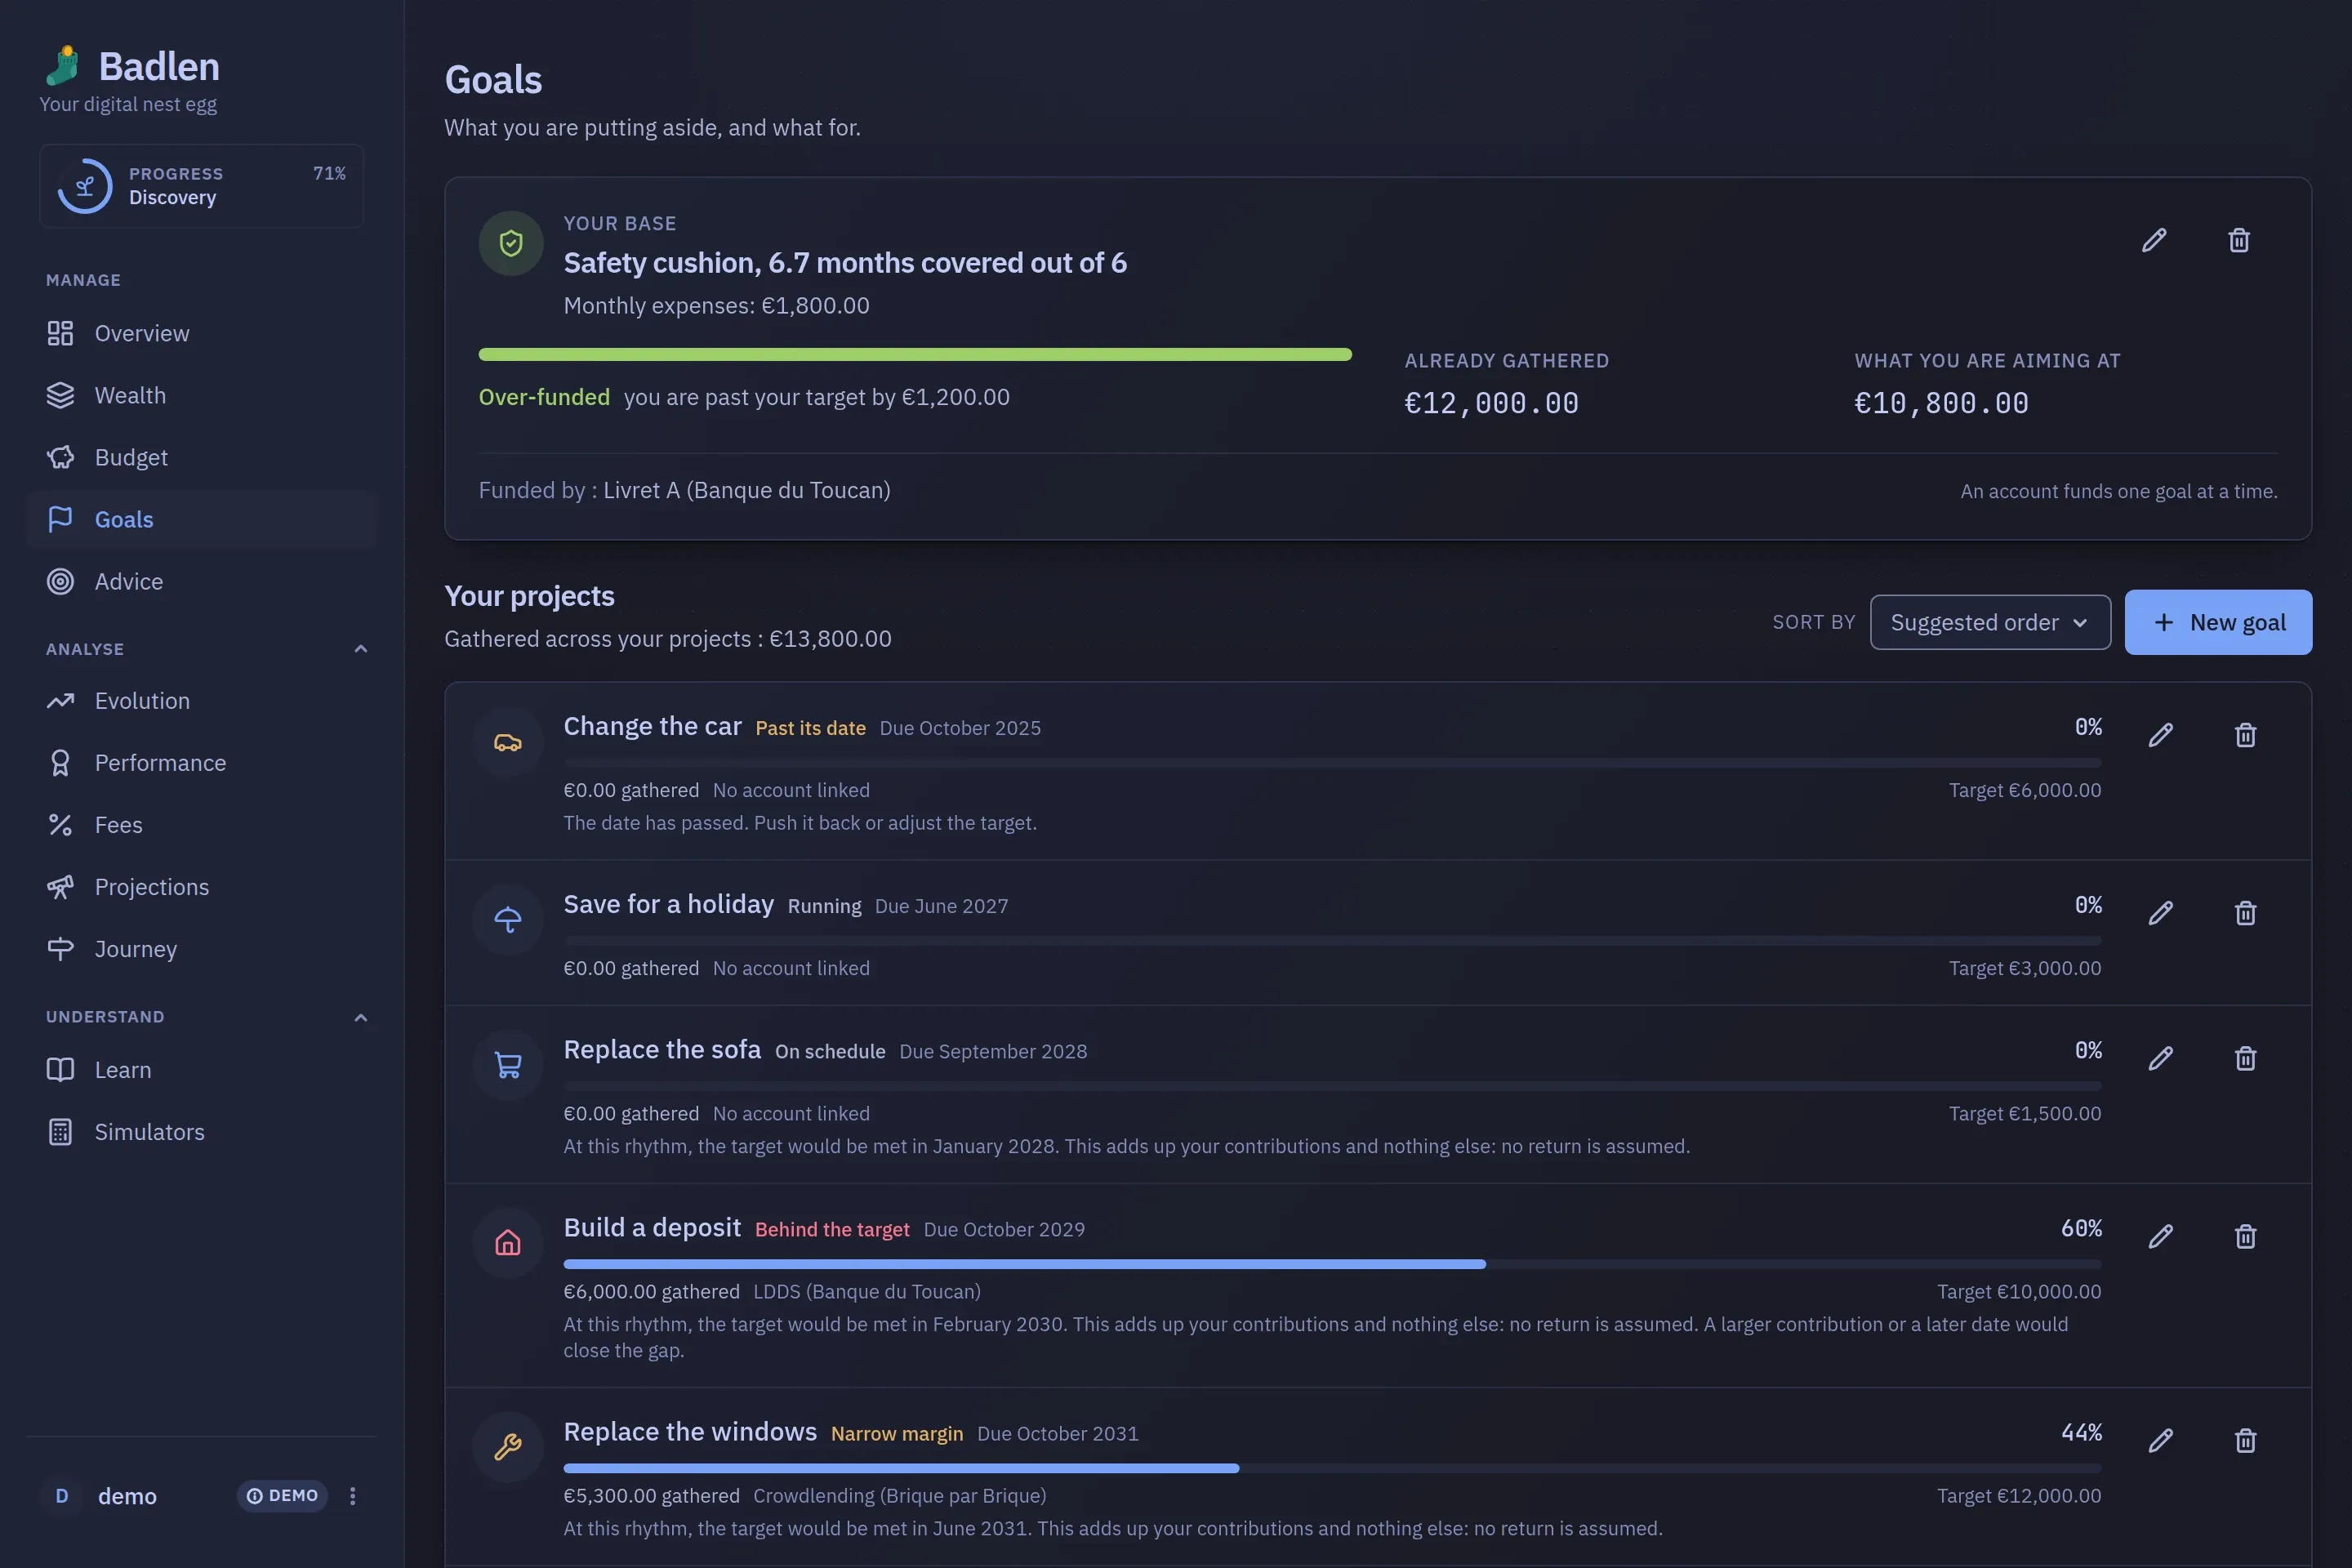The height and width of the screenshot is (1568, 2352).
Task: Click the cart icon for Replace the sofa
Action: coord(508,1065)
